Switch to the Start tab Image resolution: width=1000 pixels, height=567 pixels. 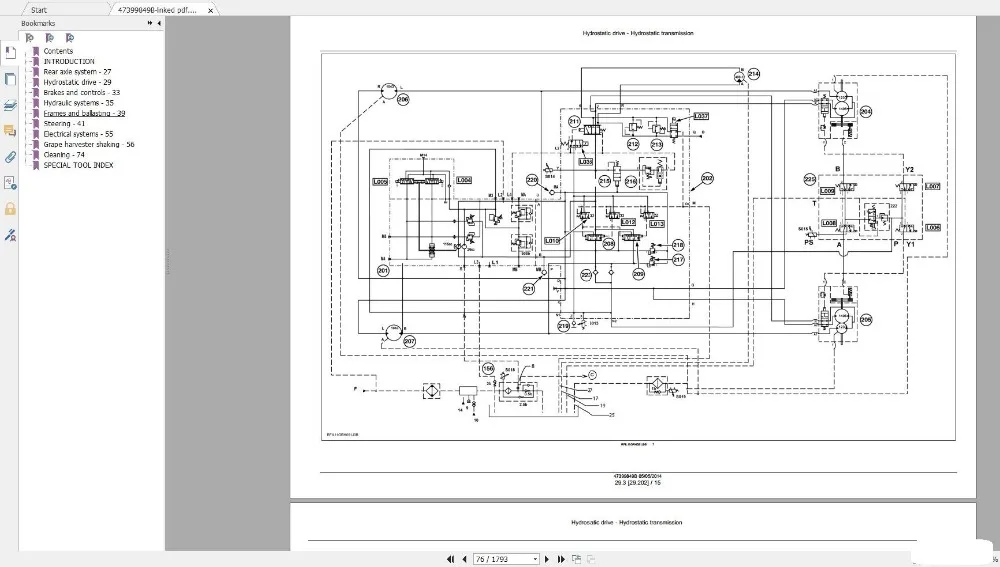click(x=39, y=10)
